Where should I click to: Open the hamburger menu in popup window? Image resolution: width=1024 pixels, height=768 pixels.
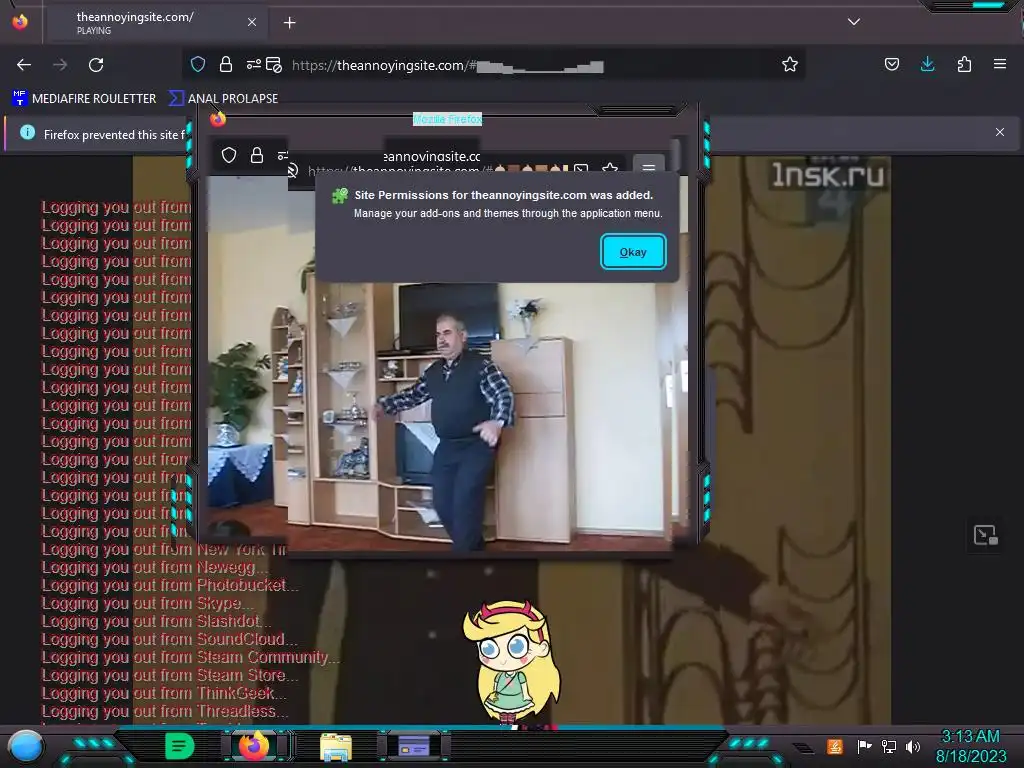[x=648, y=166]
